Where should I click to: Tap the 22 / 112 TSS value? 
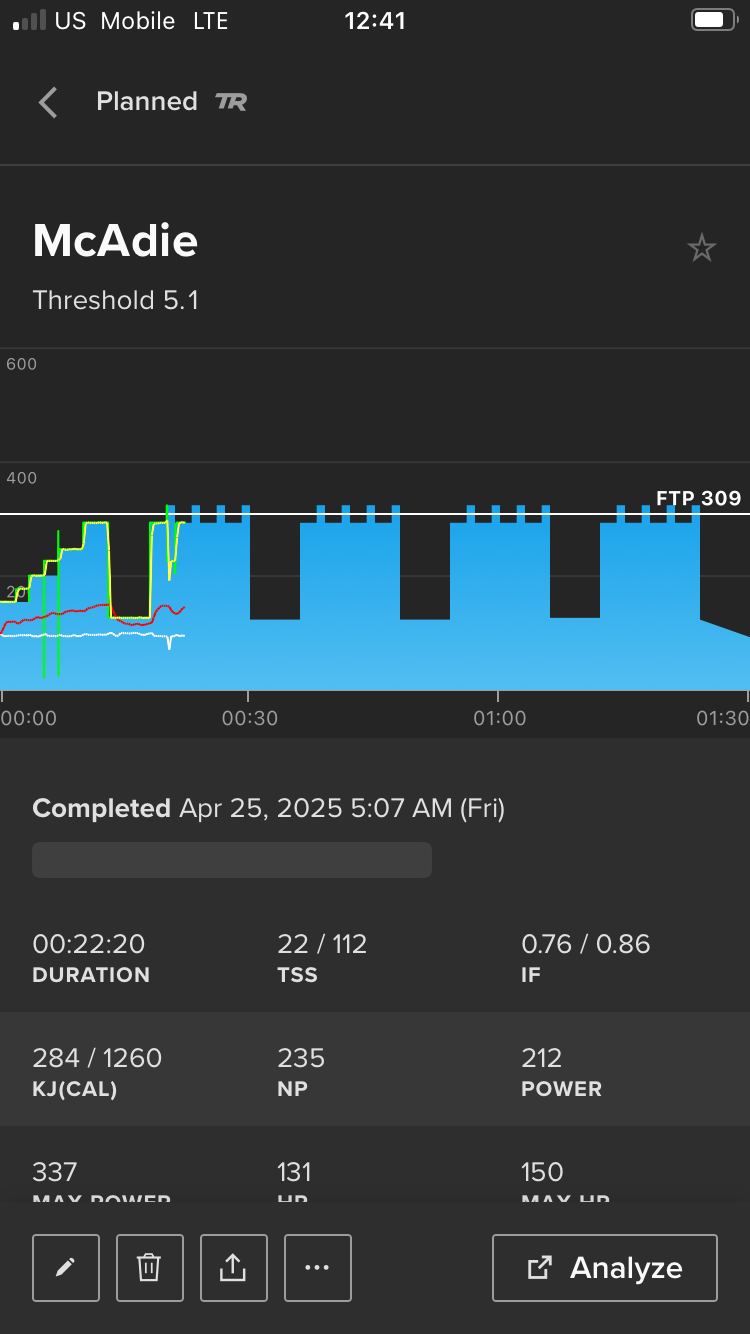pos(322,944)
